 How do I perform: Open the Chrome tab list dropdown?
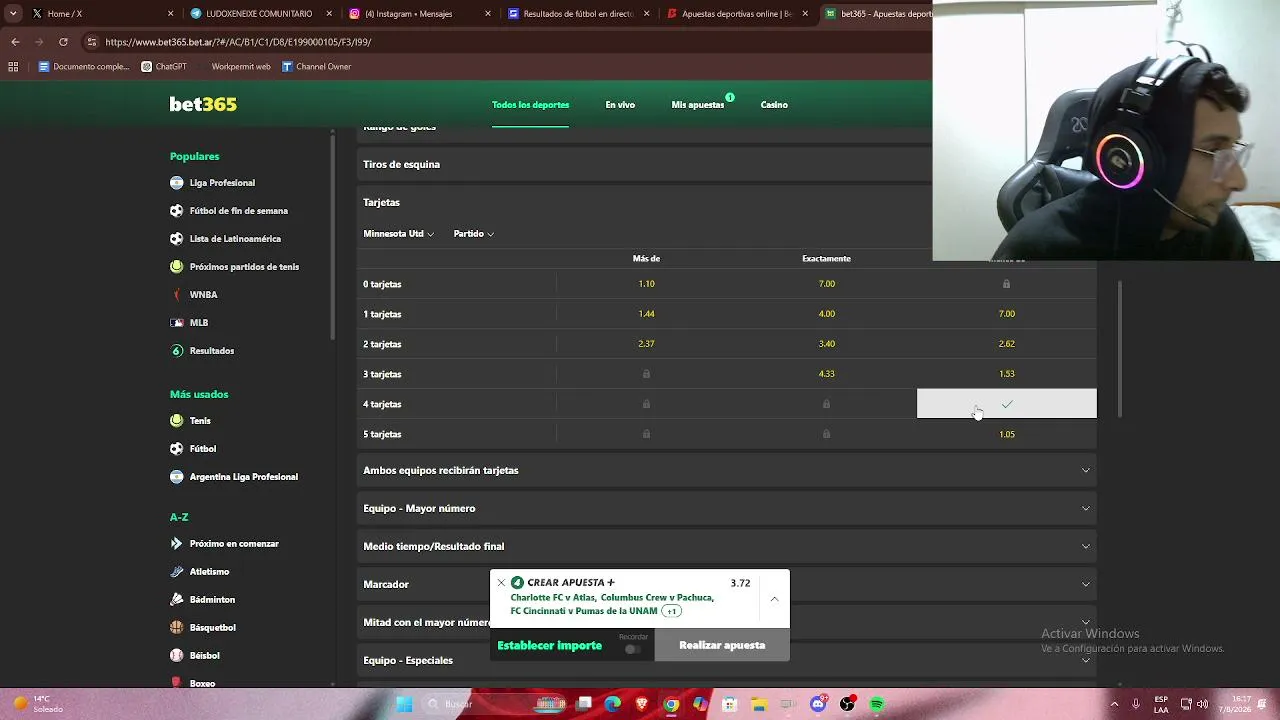tap(13, 14)
